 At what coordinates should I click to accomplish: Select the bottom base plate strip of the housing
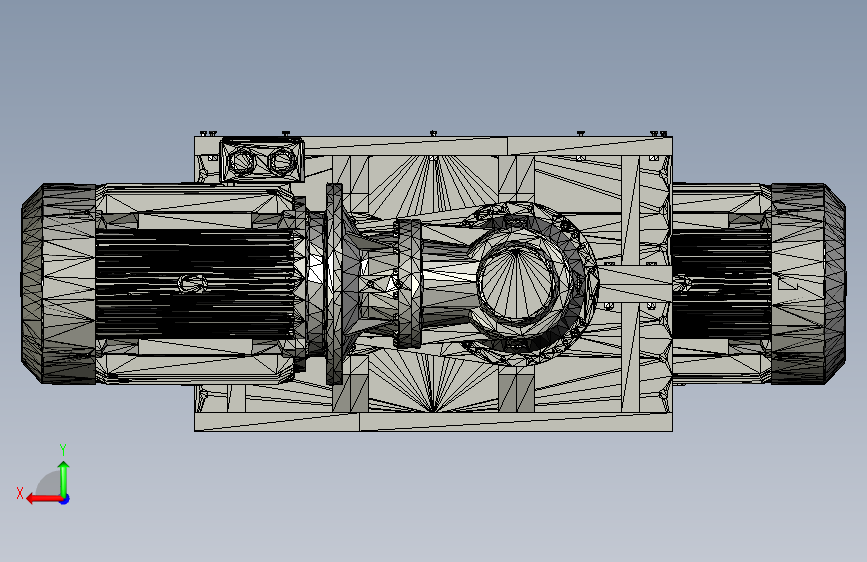[x=434, y=422]
